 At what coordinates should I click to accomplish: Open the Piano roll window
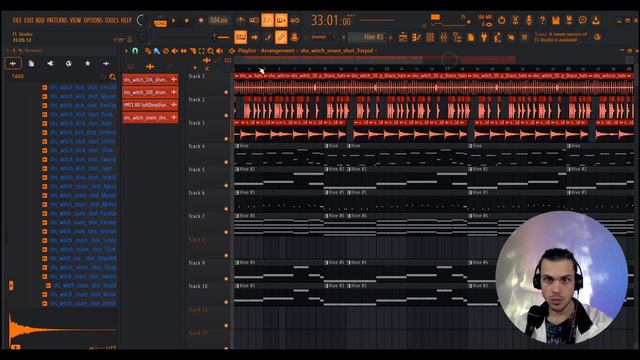(x=416, y=38)
